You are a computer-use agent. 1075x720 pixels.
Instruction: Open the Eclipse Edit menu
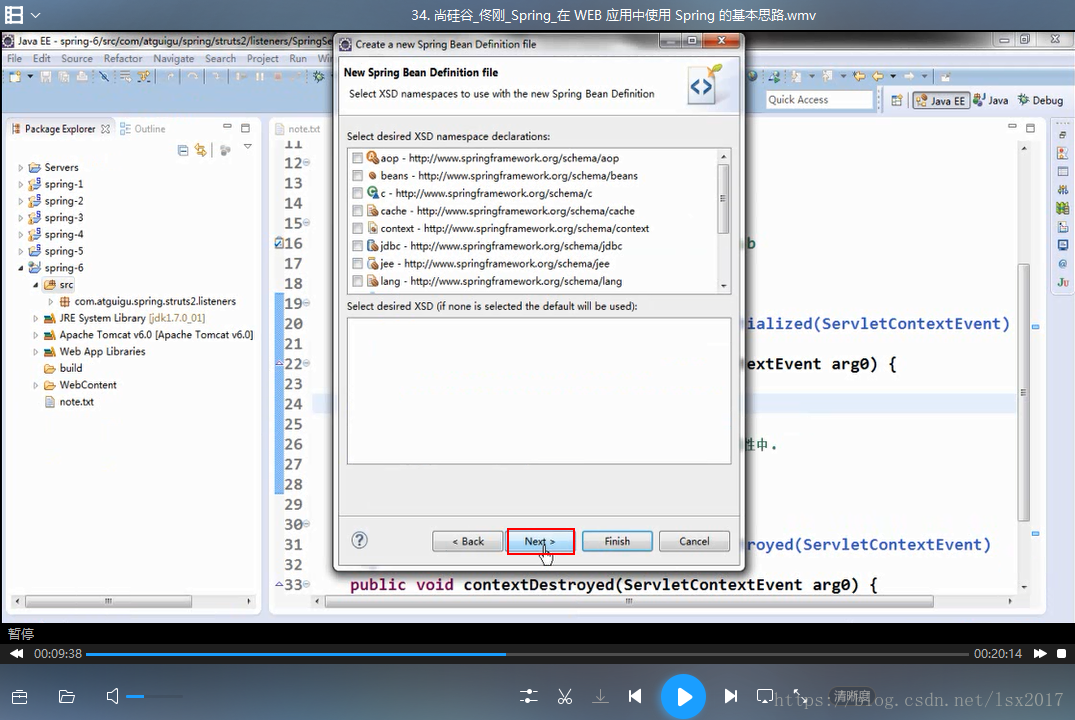[x=42, y=59]
